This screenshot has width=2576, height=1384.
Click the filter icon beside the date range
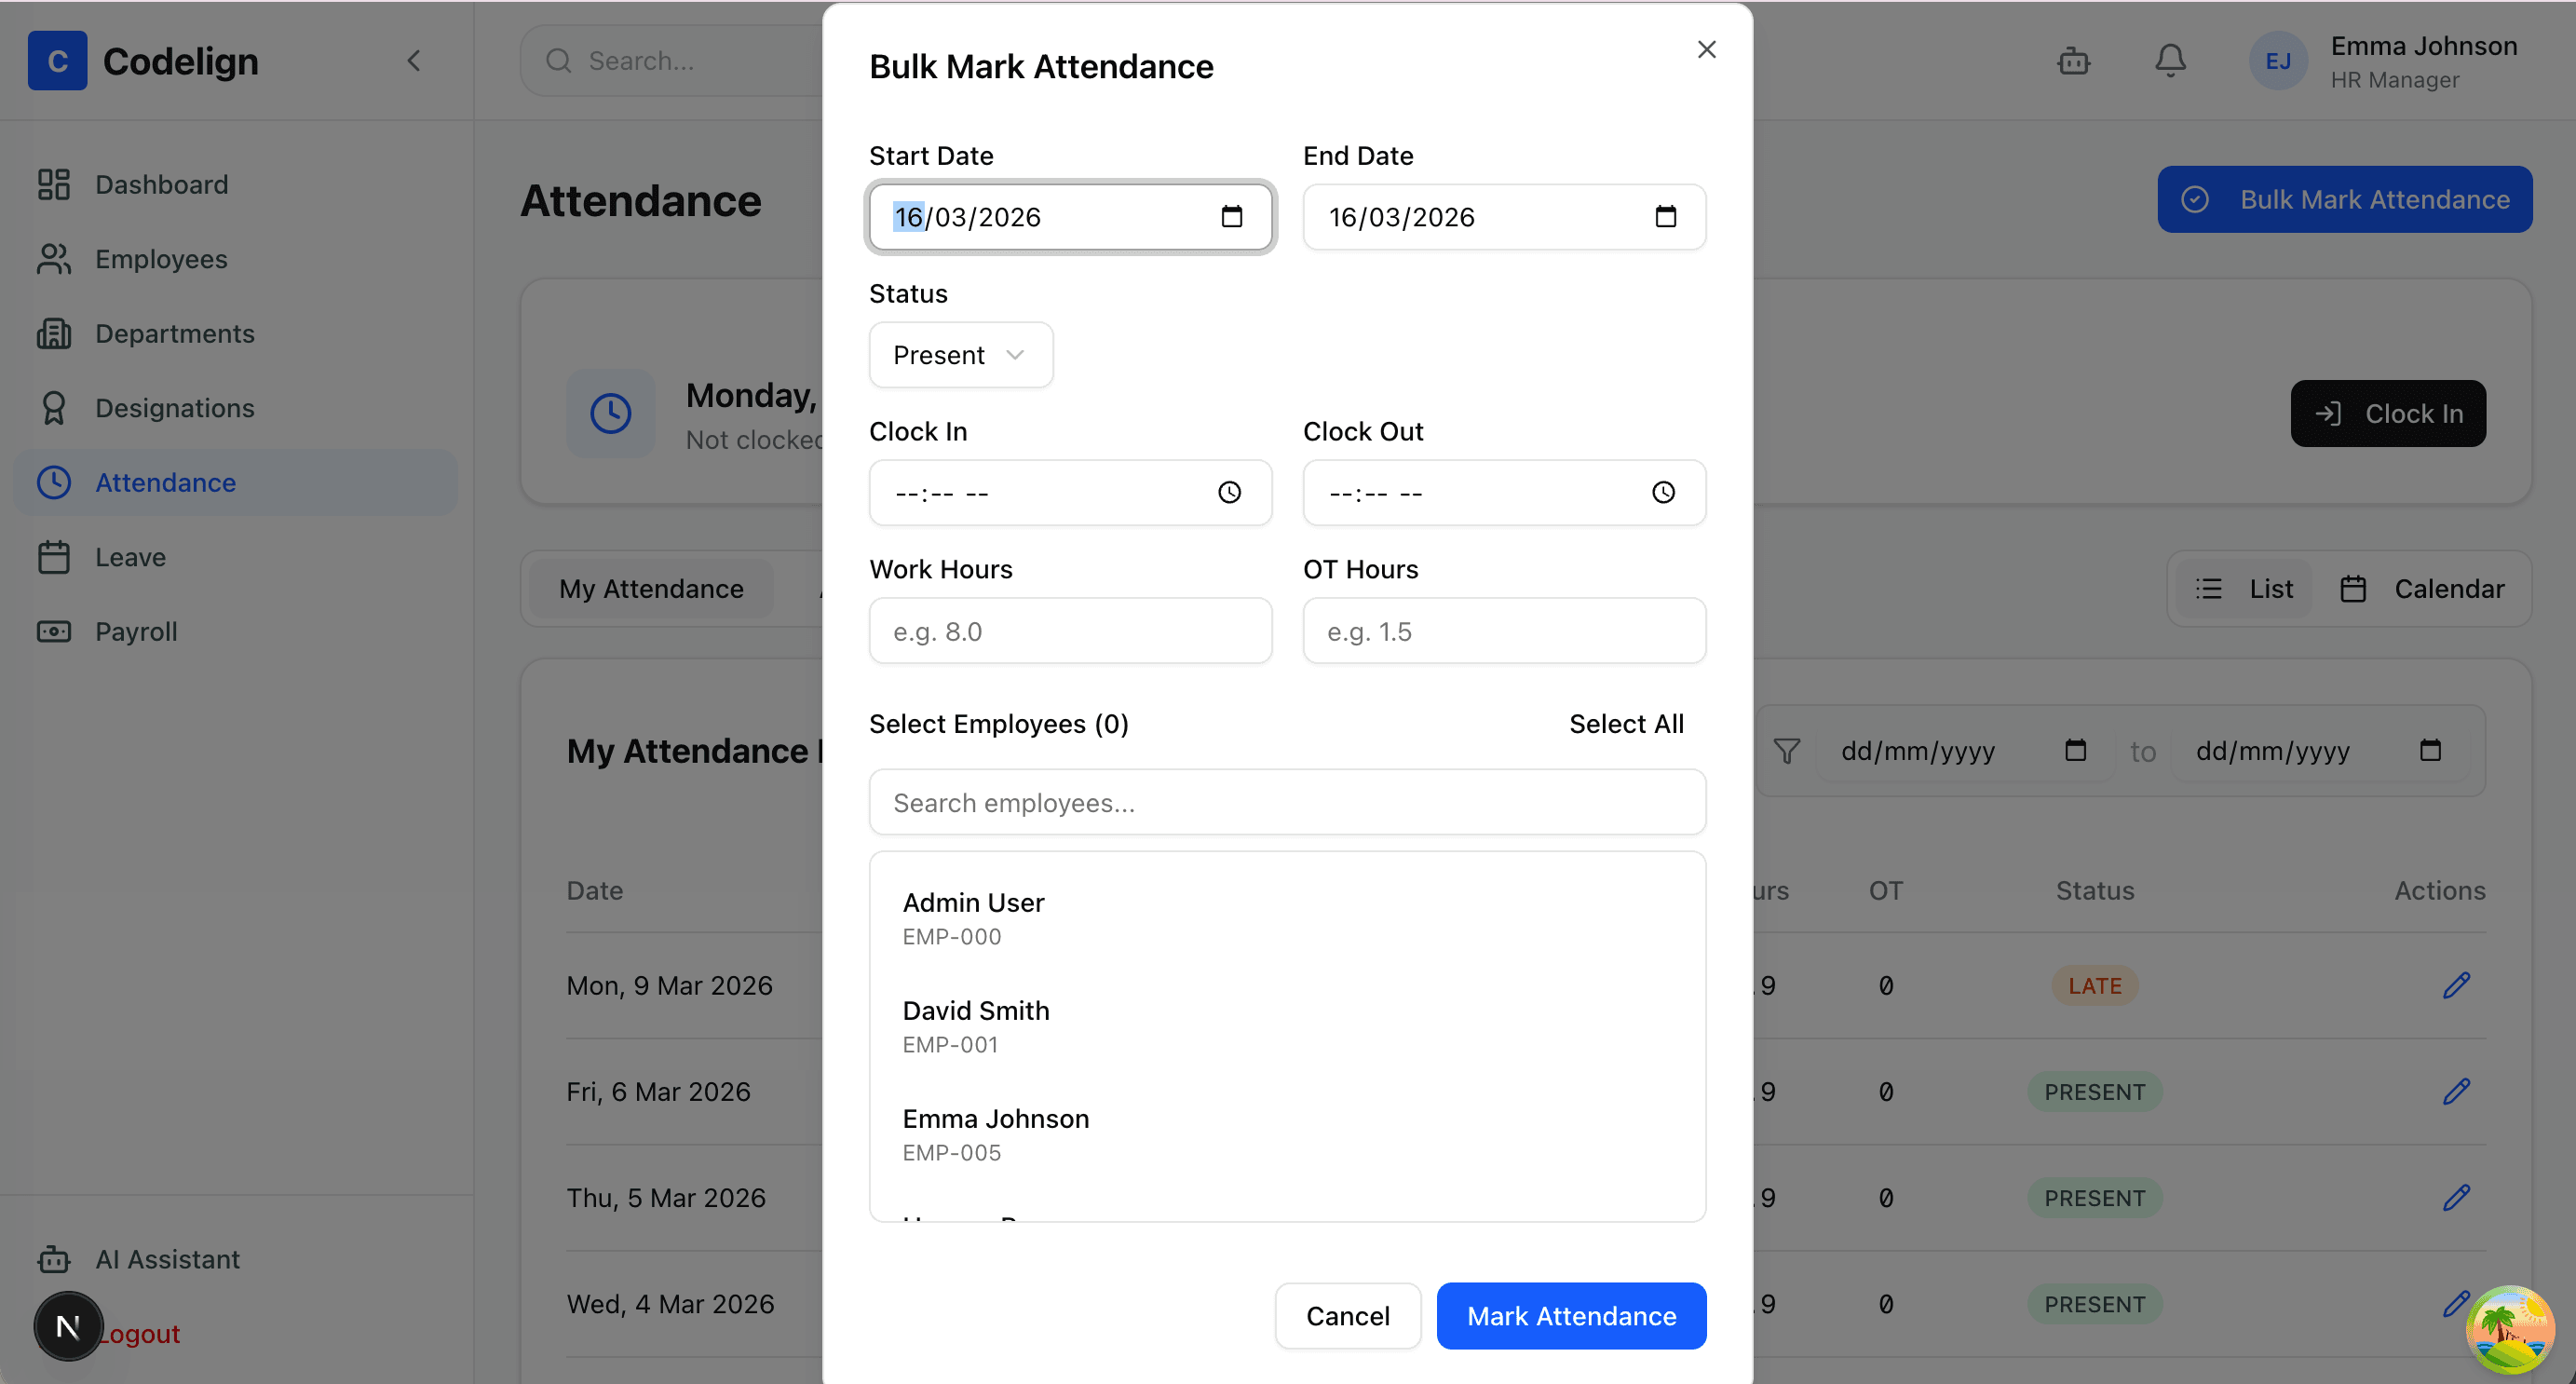[x=1788, y=751]
